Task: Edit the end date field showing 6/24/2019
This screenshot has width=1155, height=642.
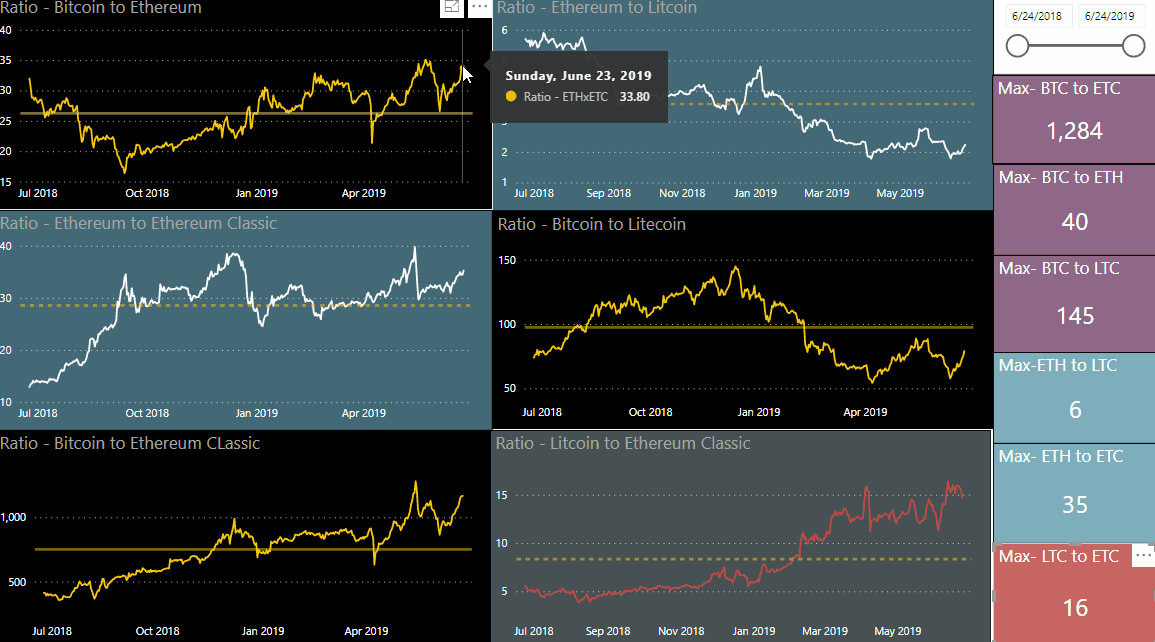Action: pos(1110,15)
